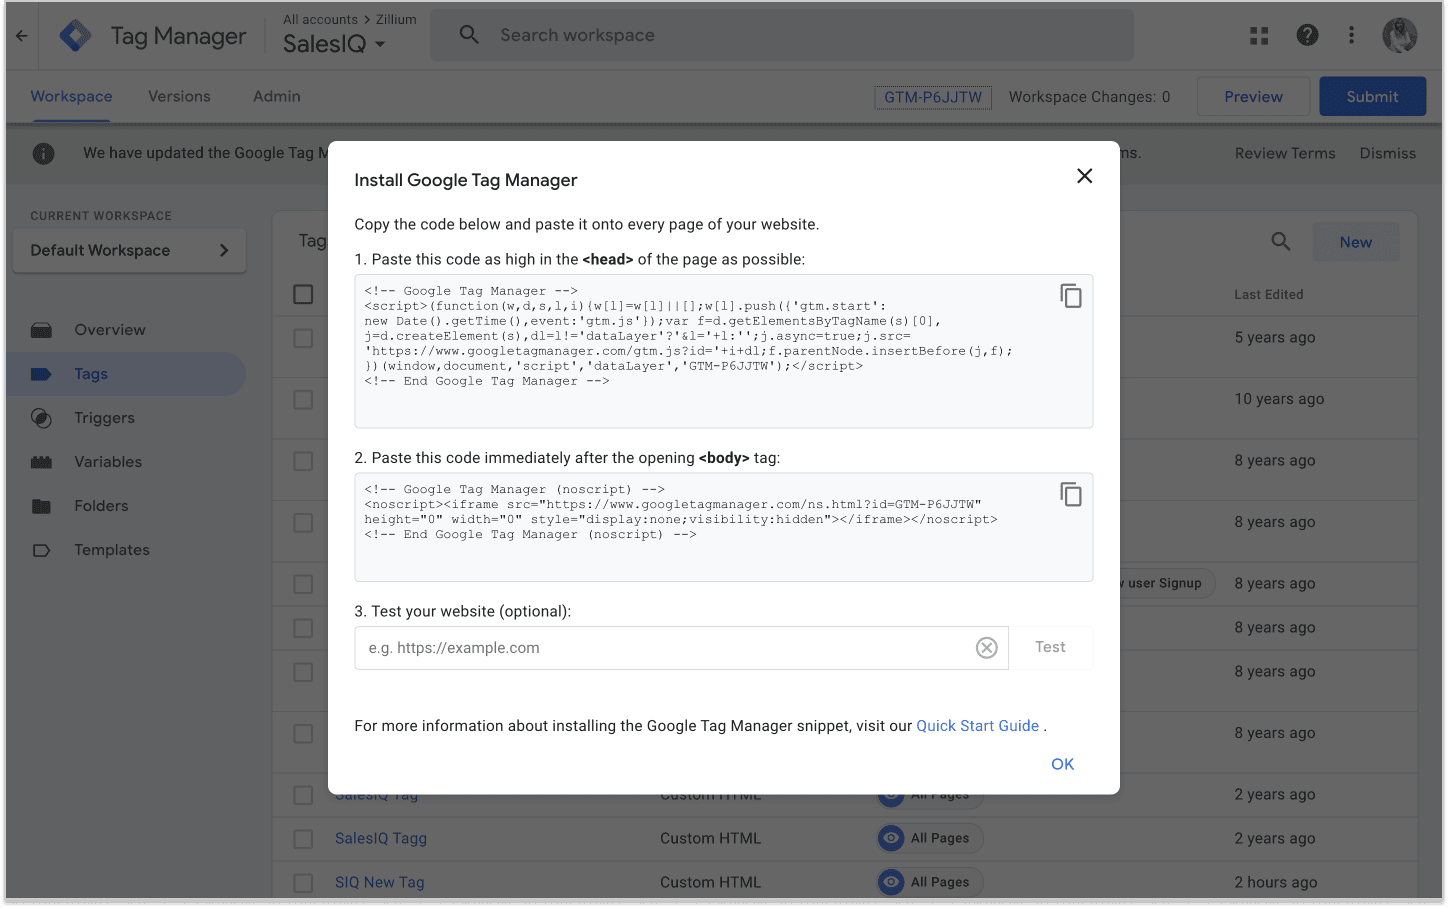Screen dimensions: 1448x908
Task: Switch to the Admin tab
Action: [x=277, y=96]
